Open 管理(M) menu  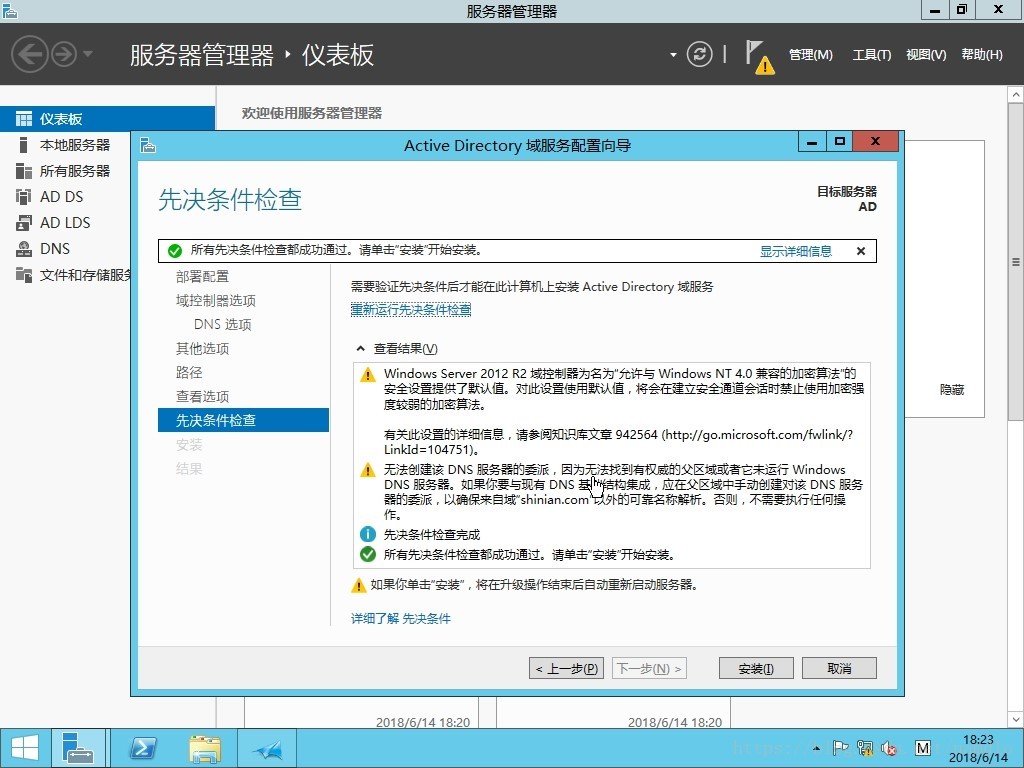tap(810, 55)
